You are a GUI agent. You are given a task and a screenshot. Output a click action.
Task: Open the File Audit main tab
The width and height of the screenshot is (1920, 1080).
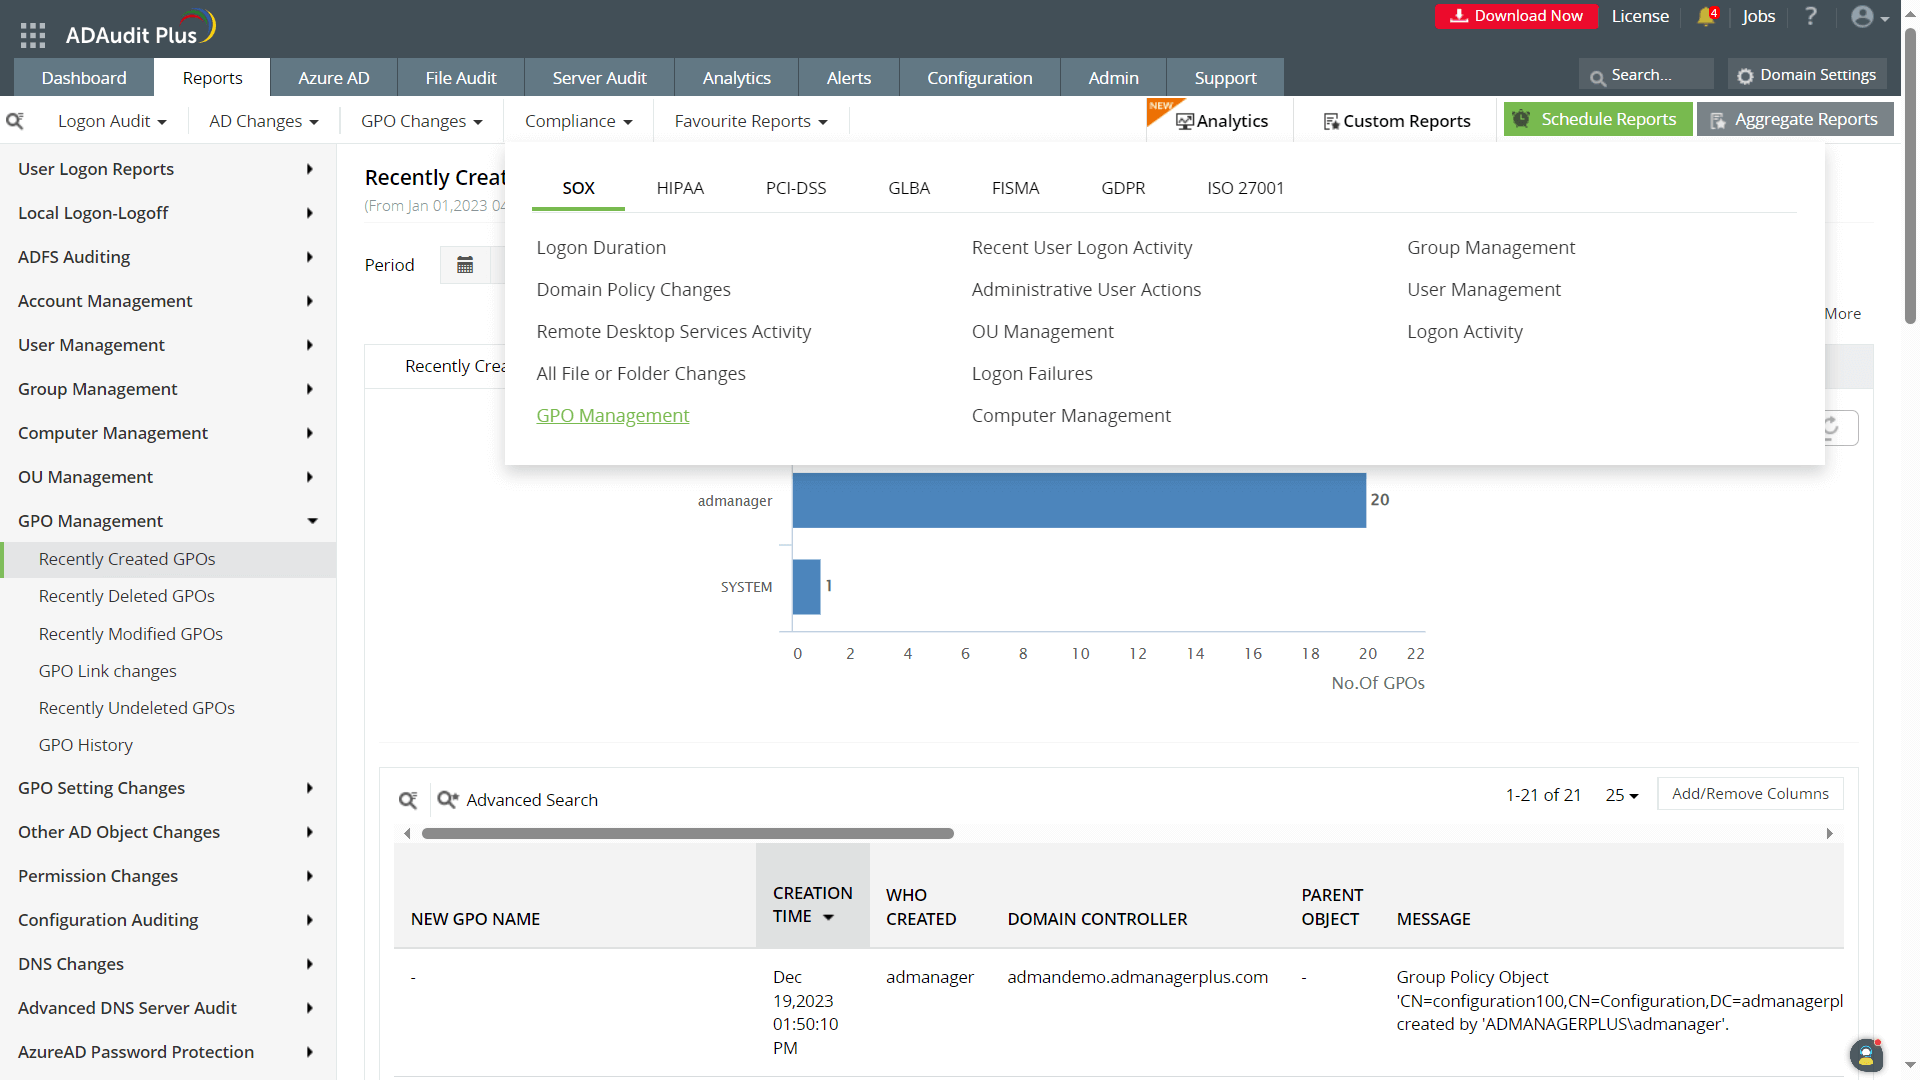(x=460, y=78)
